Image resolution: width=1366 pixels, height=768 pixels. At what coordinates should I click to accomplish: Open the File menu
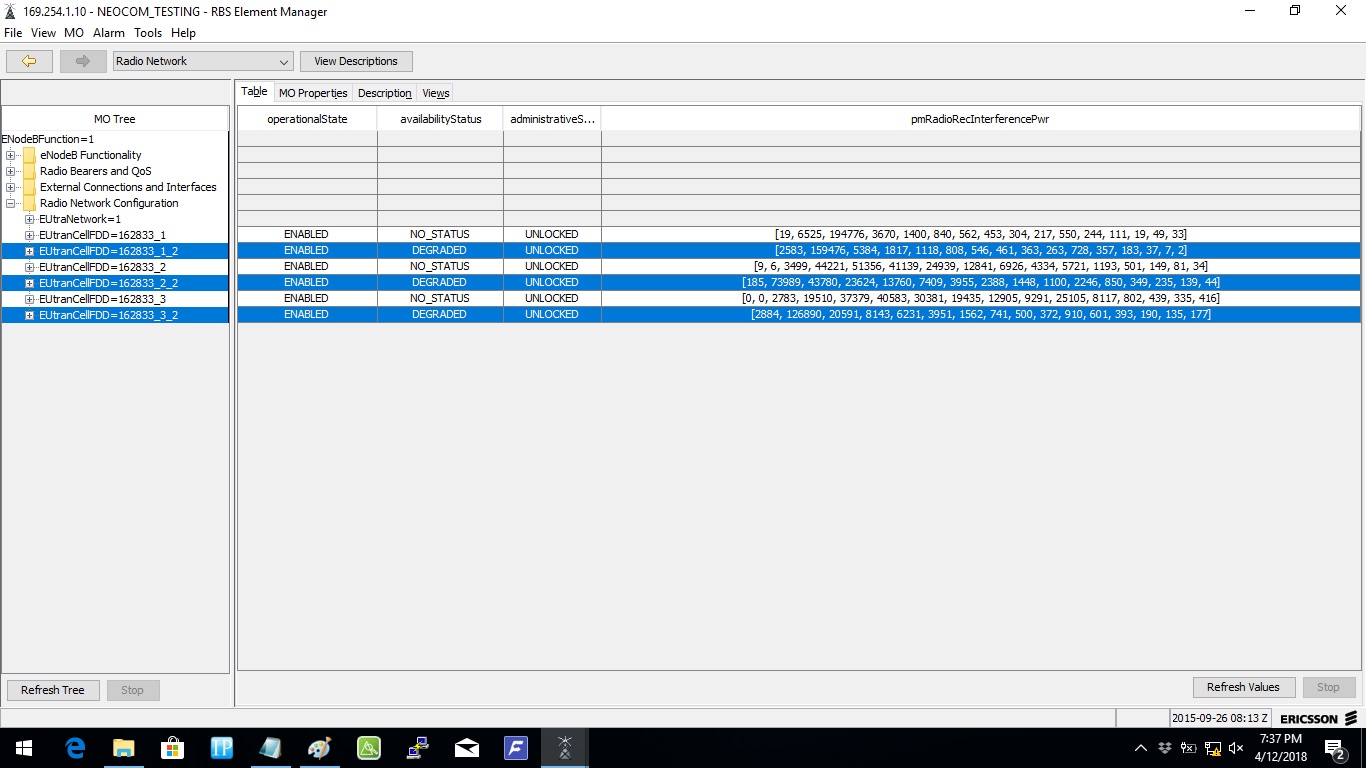coord(13,33)
